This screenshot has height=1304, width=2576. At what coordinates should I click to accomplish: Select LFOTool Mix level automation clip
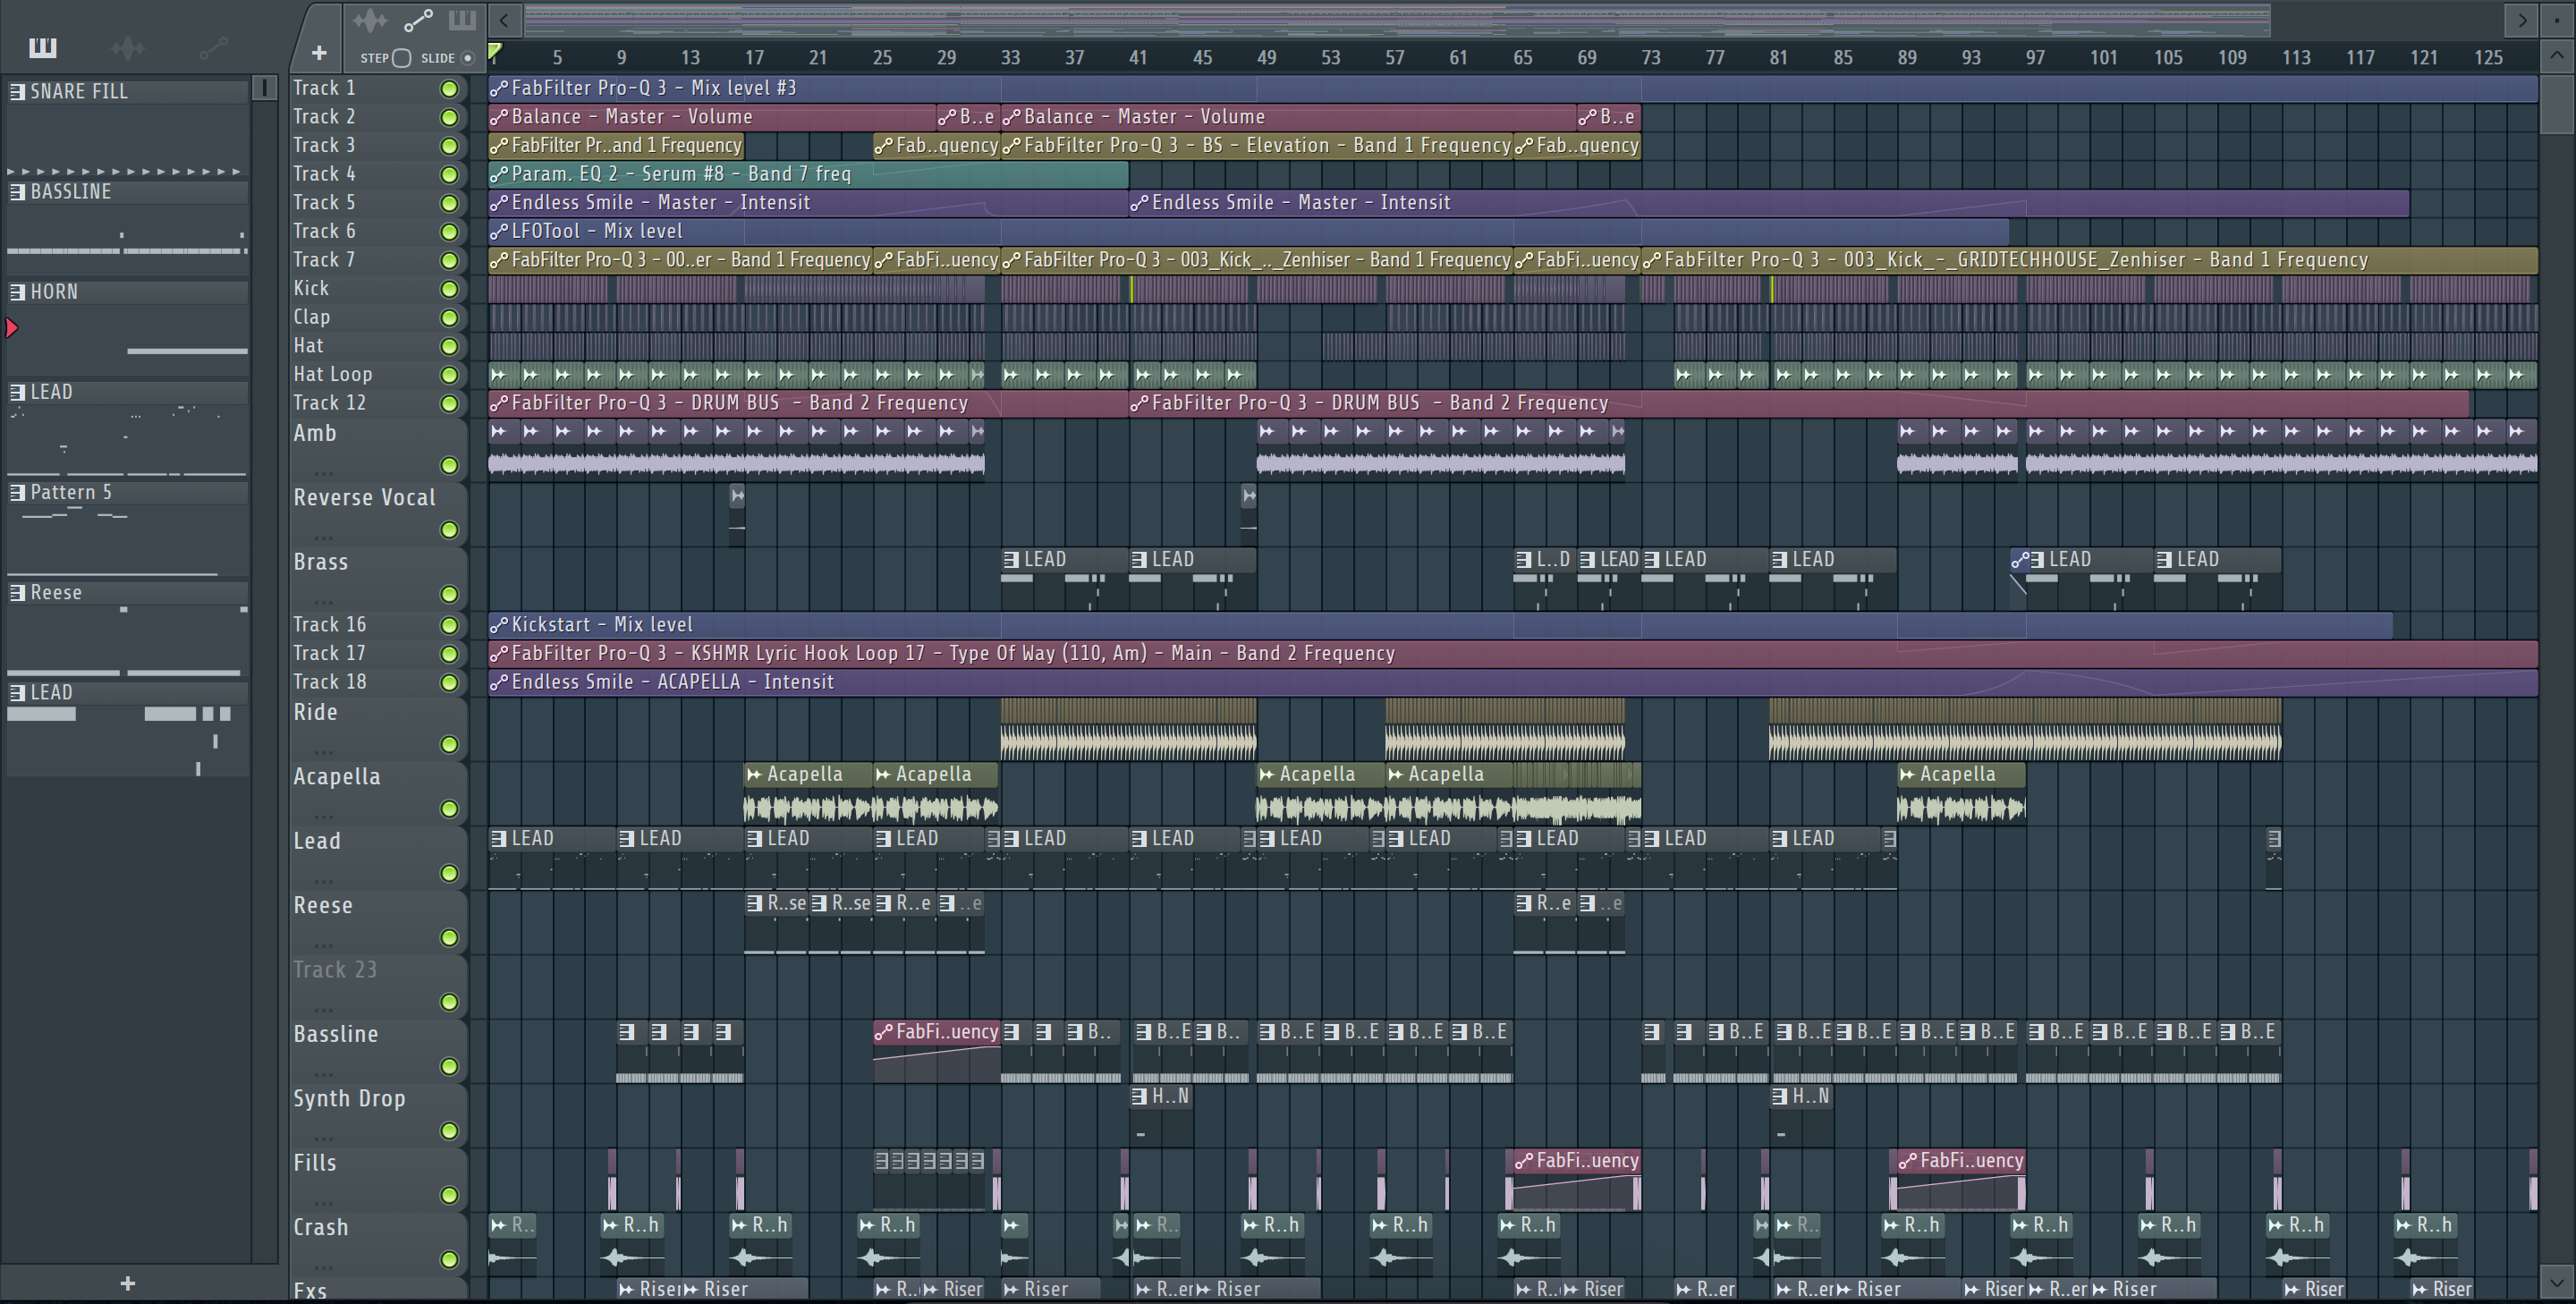1248,231
